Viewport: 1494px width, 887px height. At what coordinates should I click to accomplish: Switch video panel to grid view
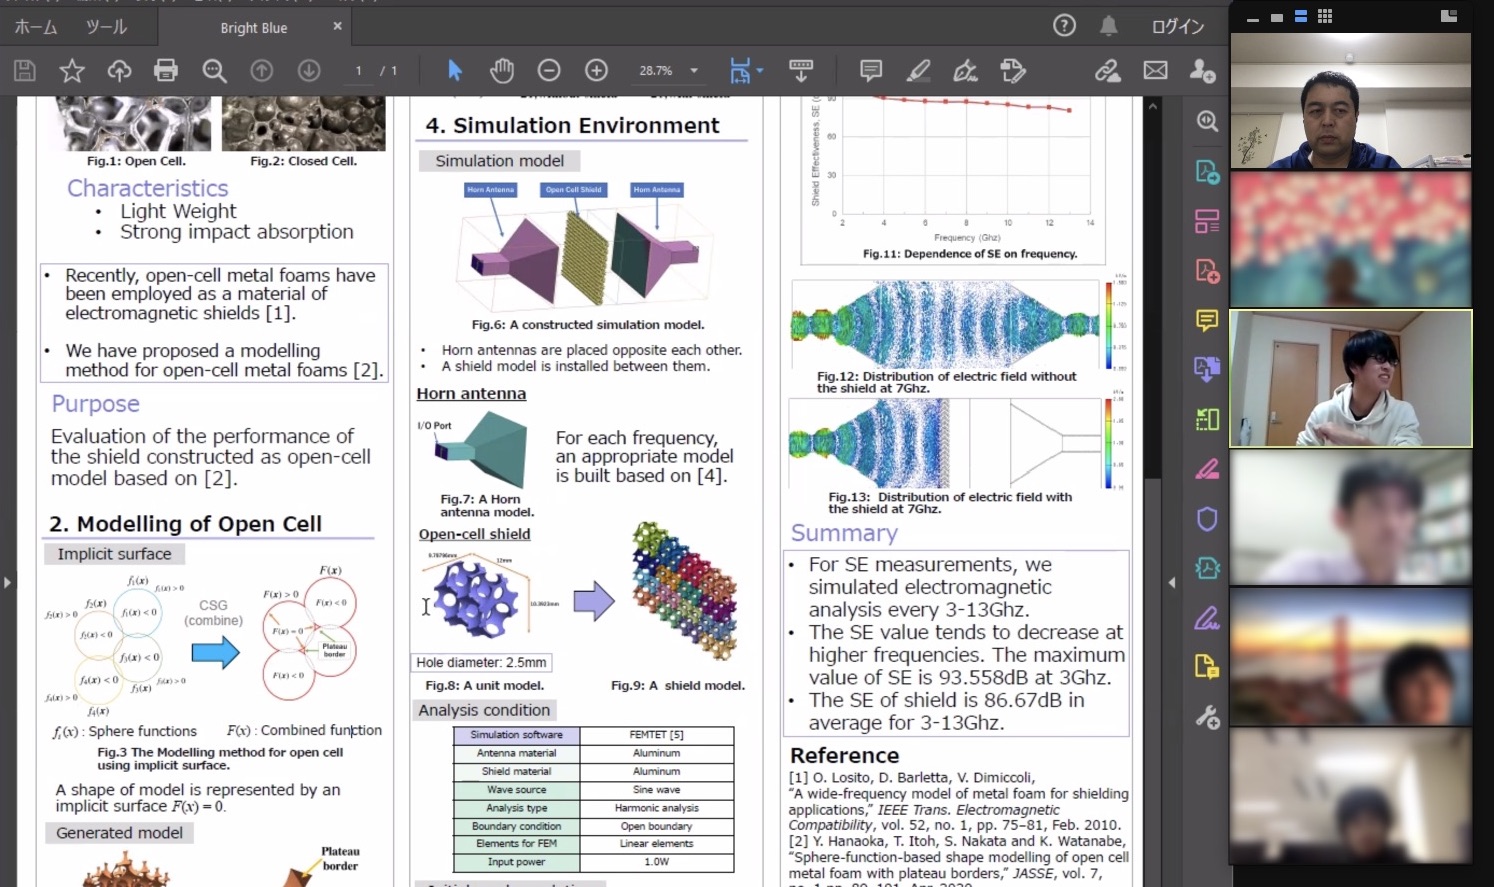(x=1325, y=16)
